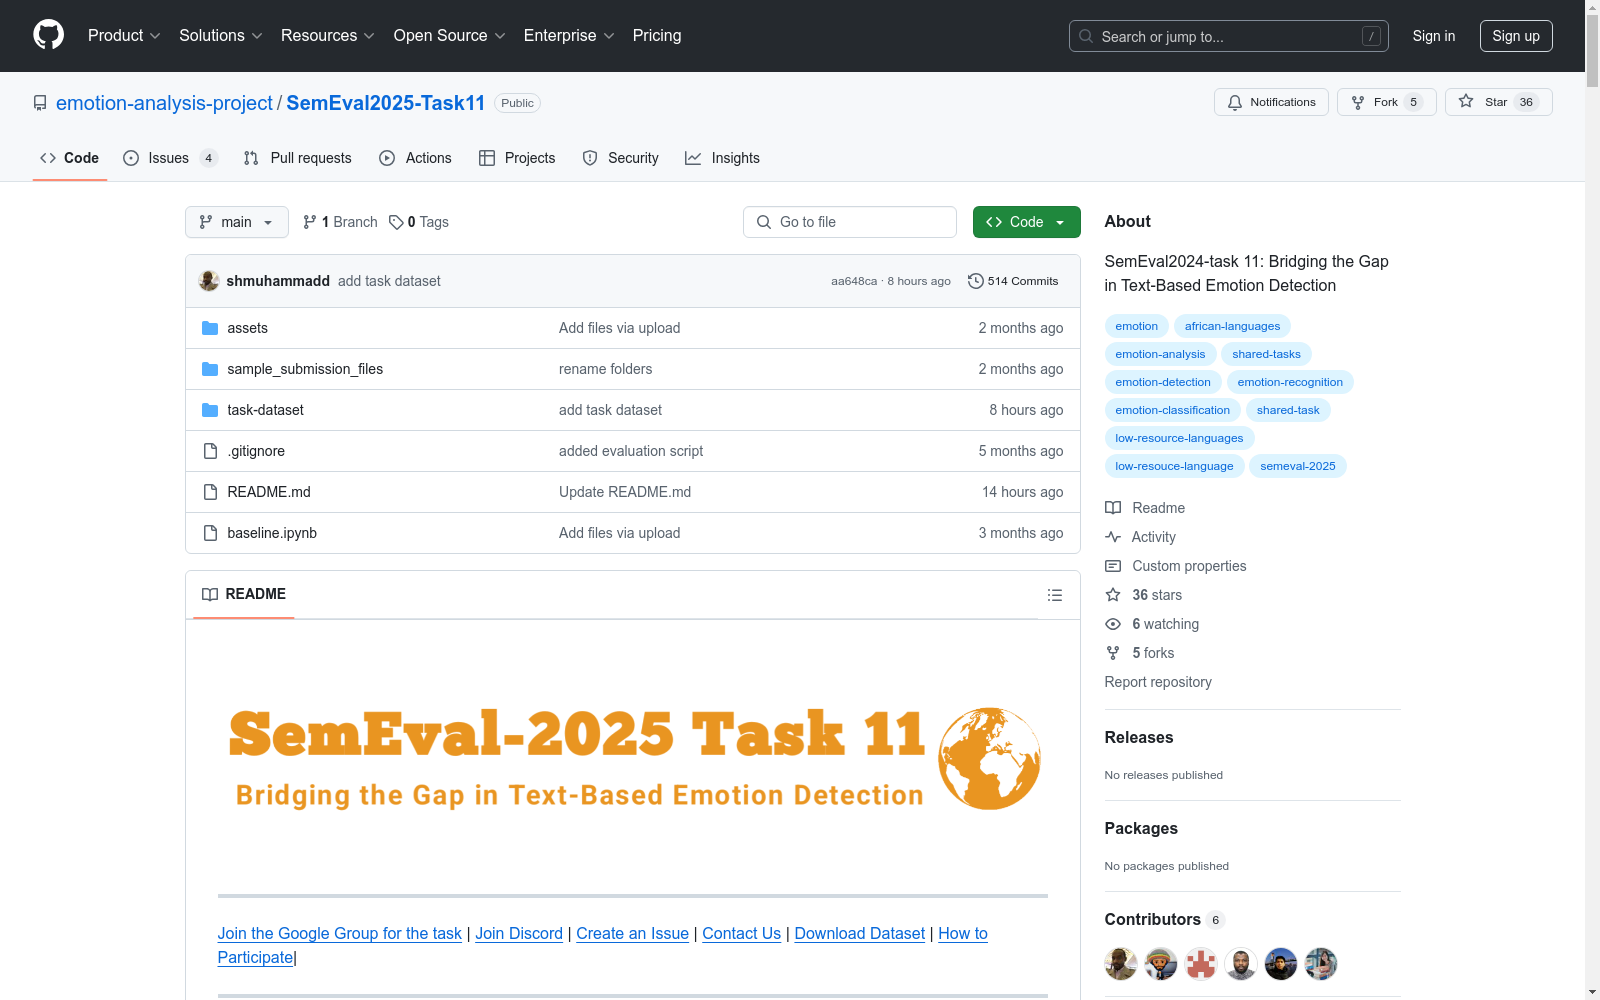Expand the Open Source menu
The height and width of the screenshot is (1000, 1600).
pyautogui.click(x=450, y=36)
